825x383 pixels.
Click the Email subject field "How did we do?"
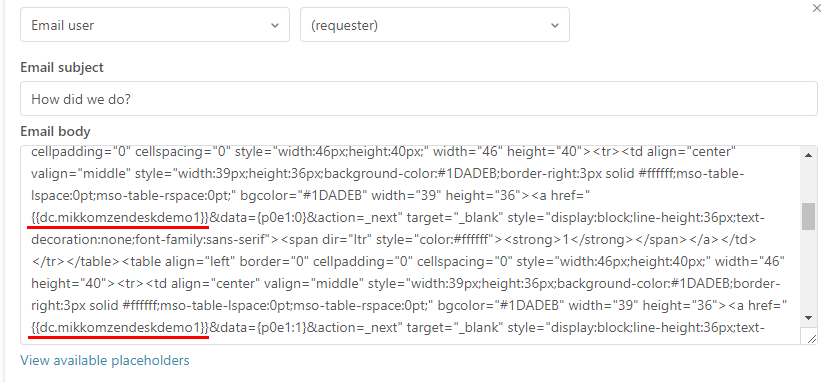[419, 98]
